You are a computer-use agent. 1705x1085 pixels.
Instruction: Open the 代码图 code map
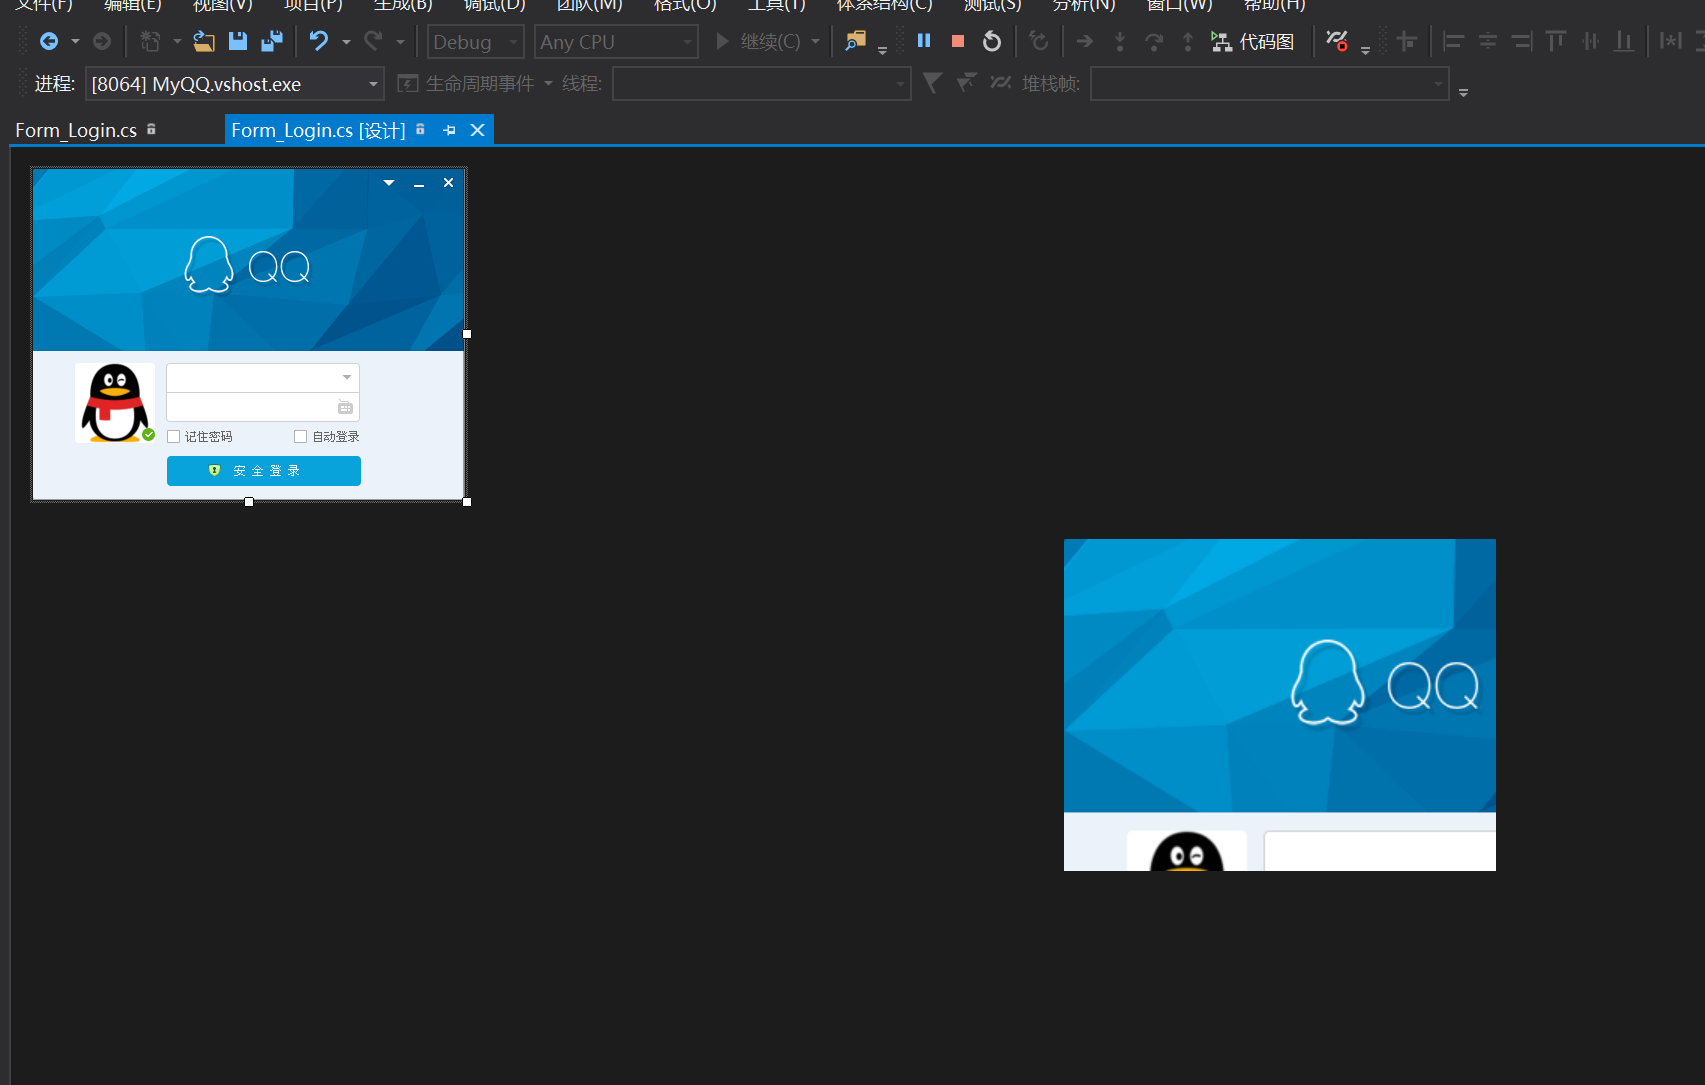tap(1253, 41)
